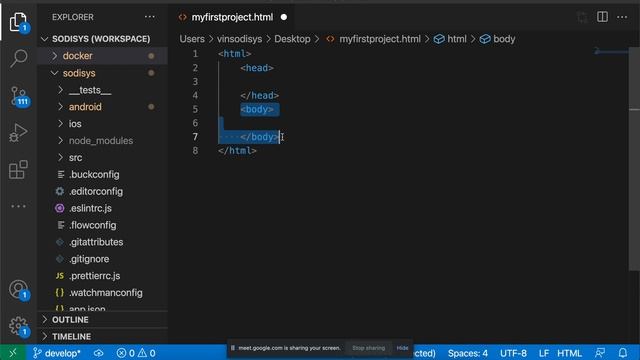Click the remote window indicator in status bar
The width and height of the screenshot is (640, 360).
click(13, 353)
